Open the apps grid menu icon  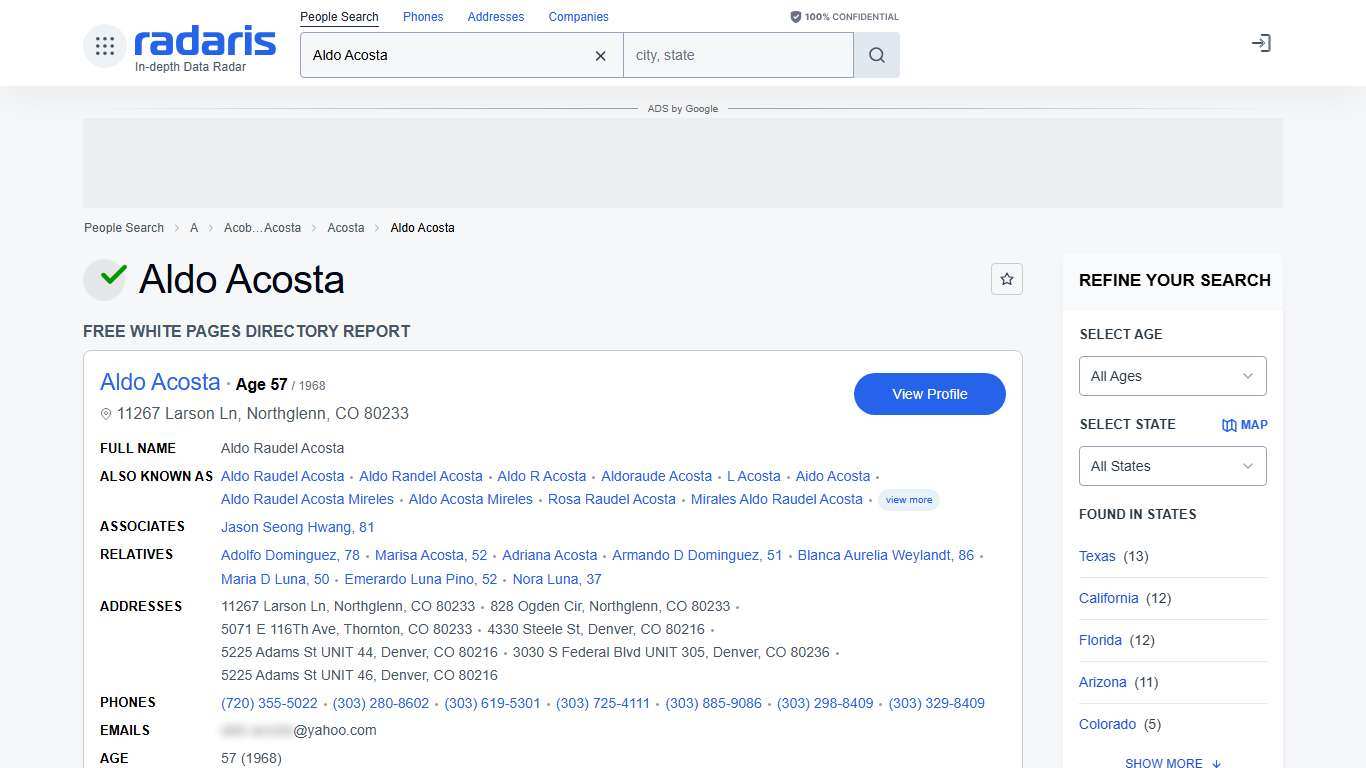click(x=105, y=46)
